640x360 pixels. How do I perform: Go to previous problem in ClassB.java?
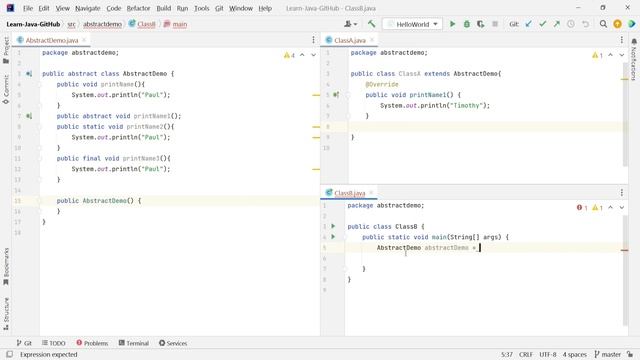(610, 207)
